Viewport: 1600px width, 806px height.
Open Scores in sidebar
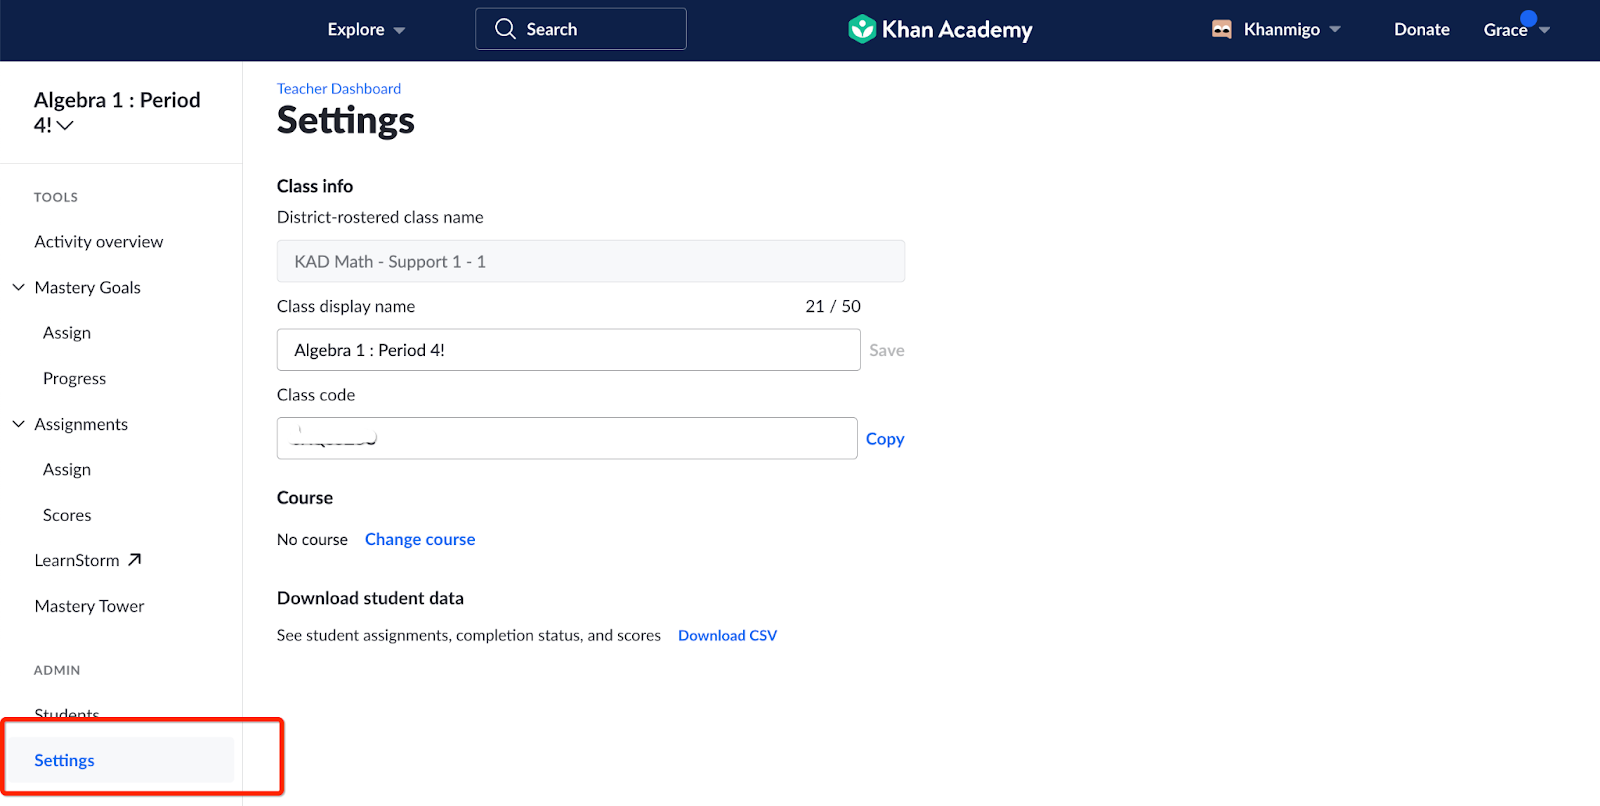coord(67,515)
